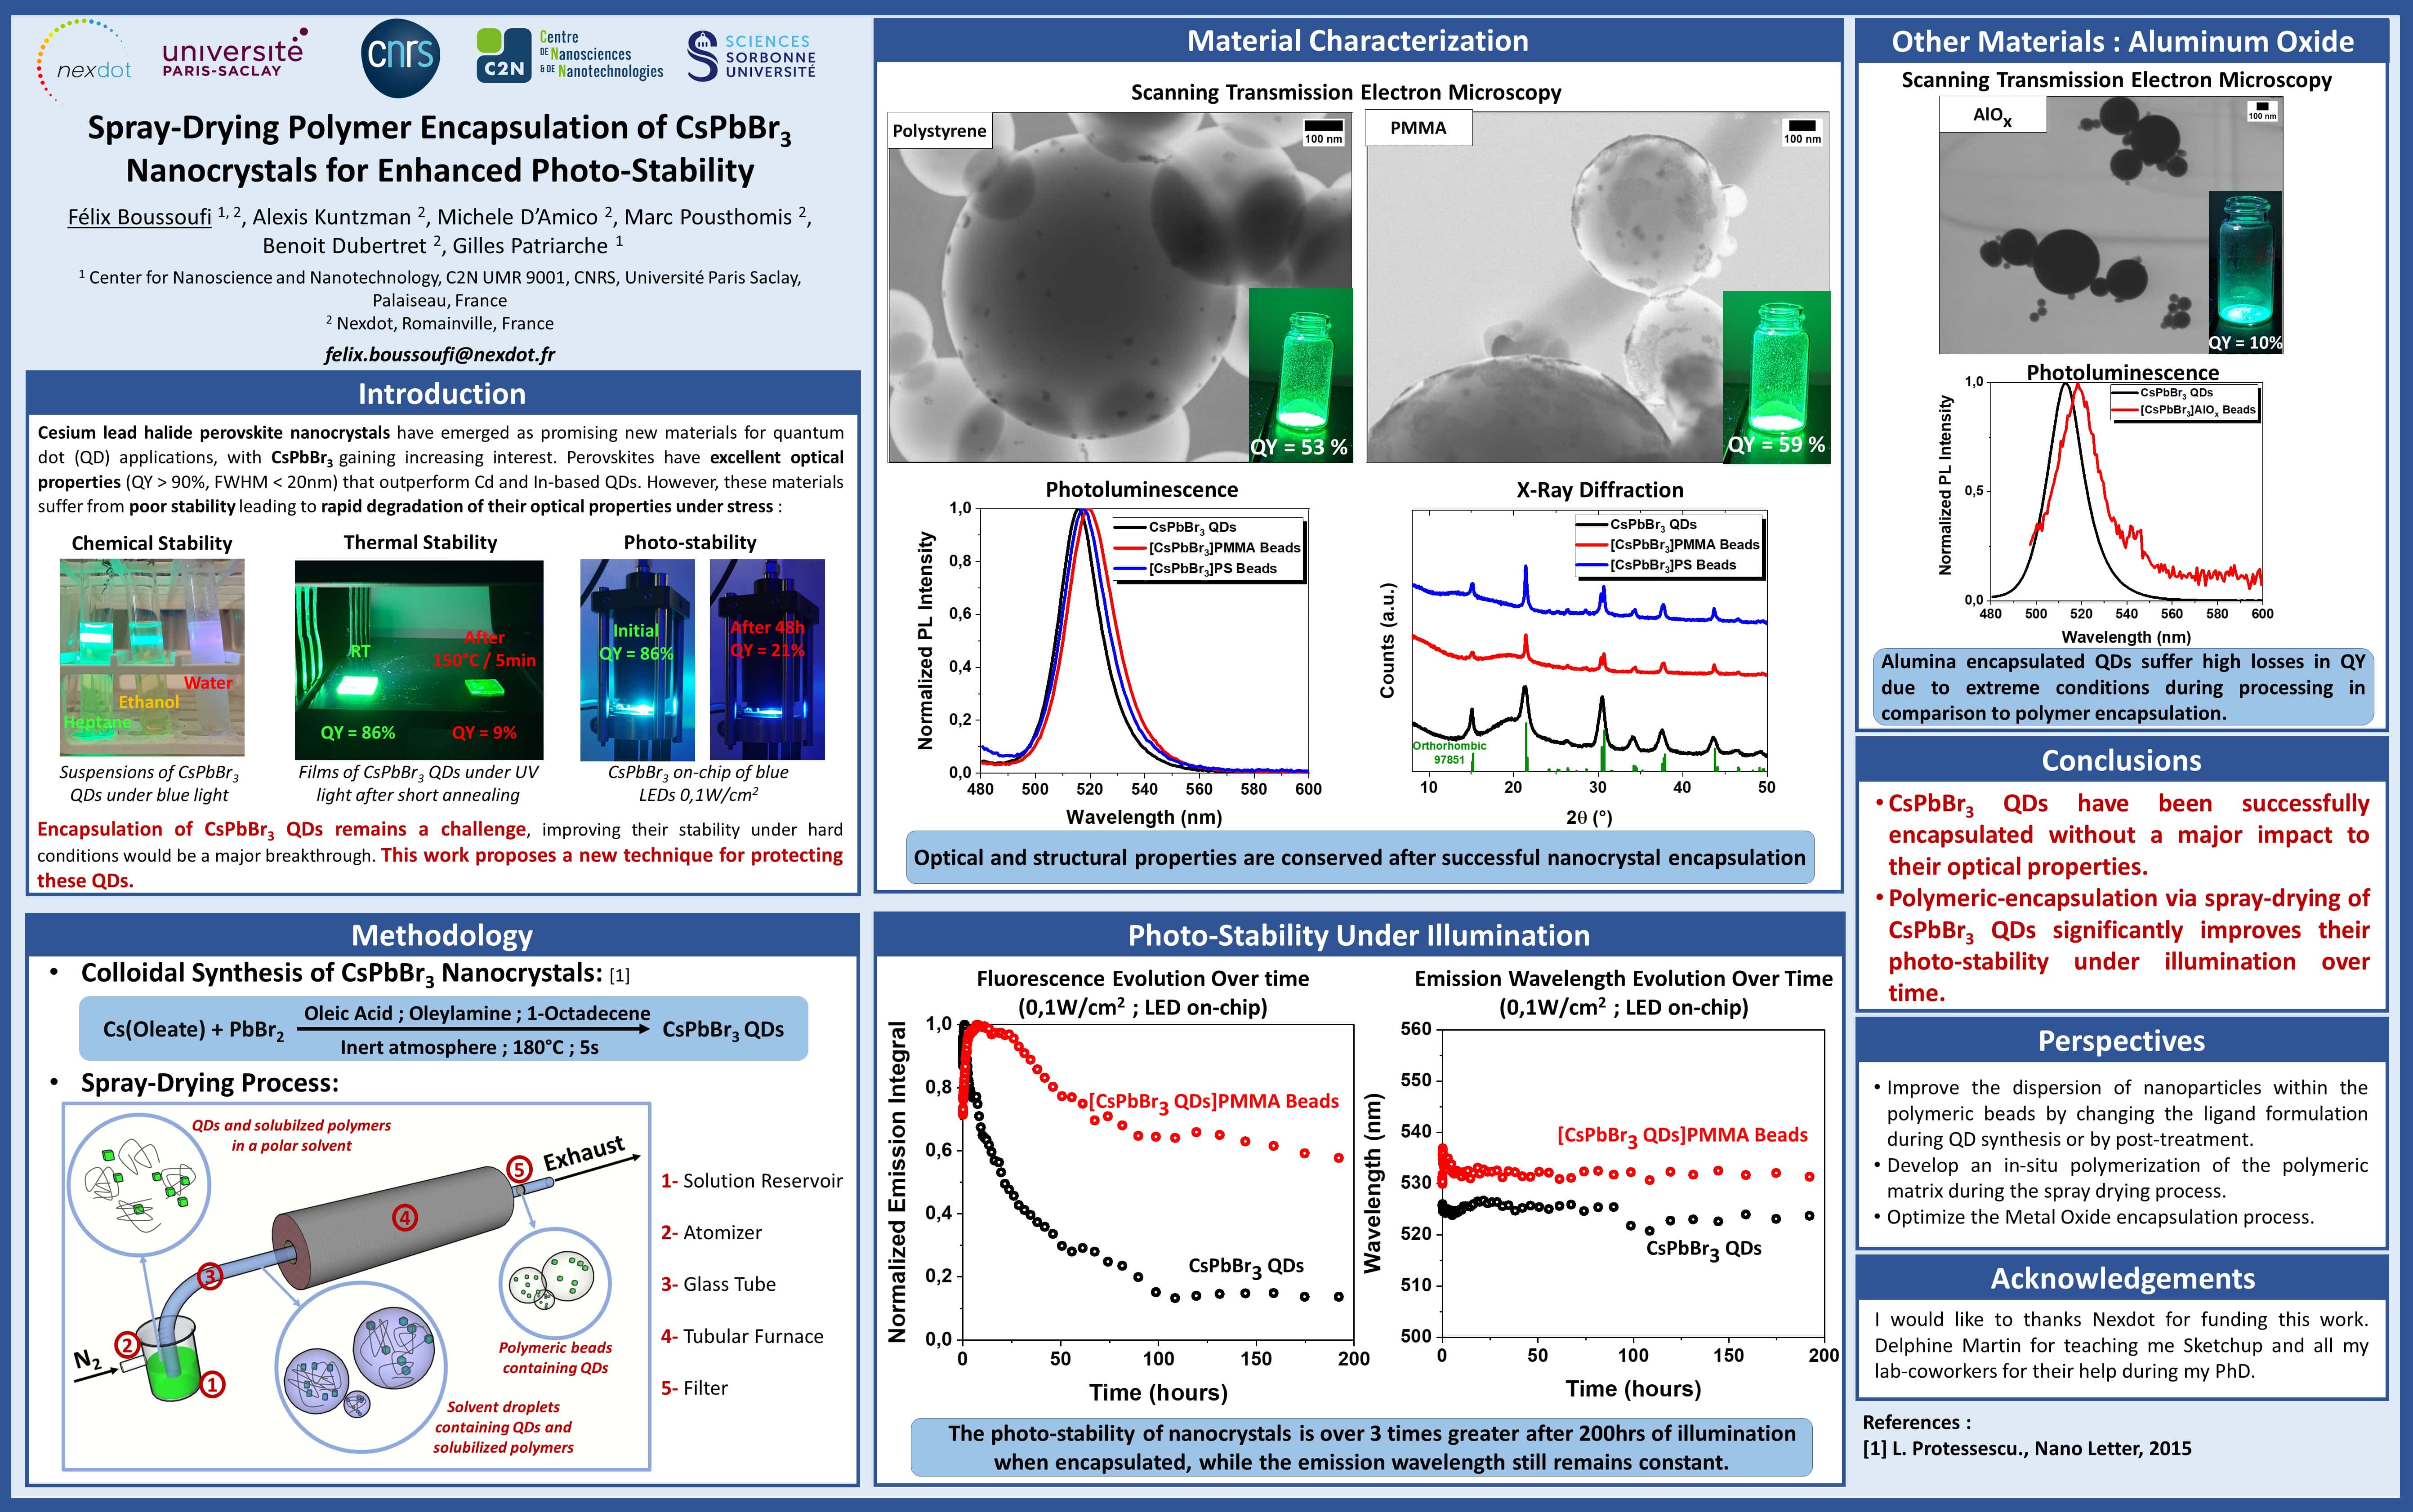Click the N2 inlet label

click(x=88, y=1360)
